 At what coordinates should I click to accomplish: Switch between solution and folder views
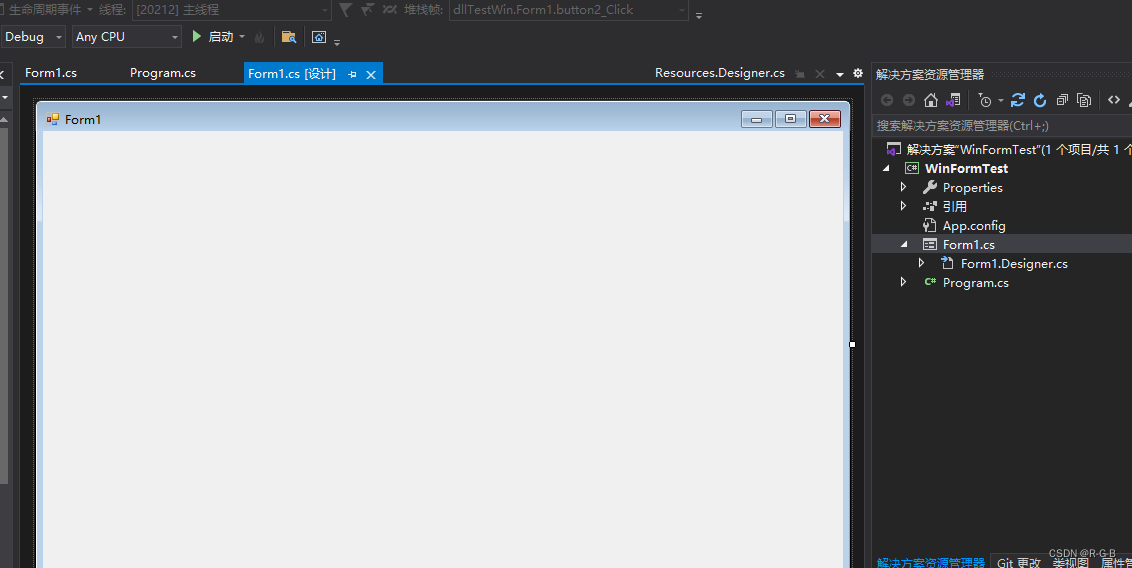(x=953, y=100)
